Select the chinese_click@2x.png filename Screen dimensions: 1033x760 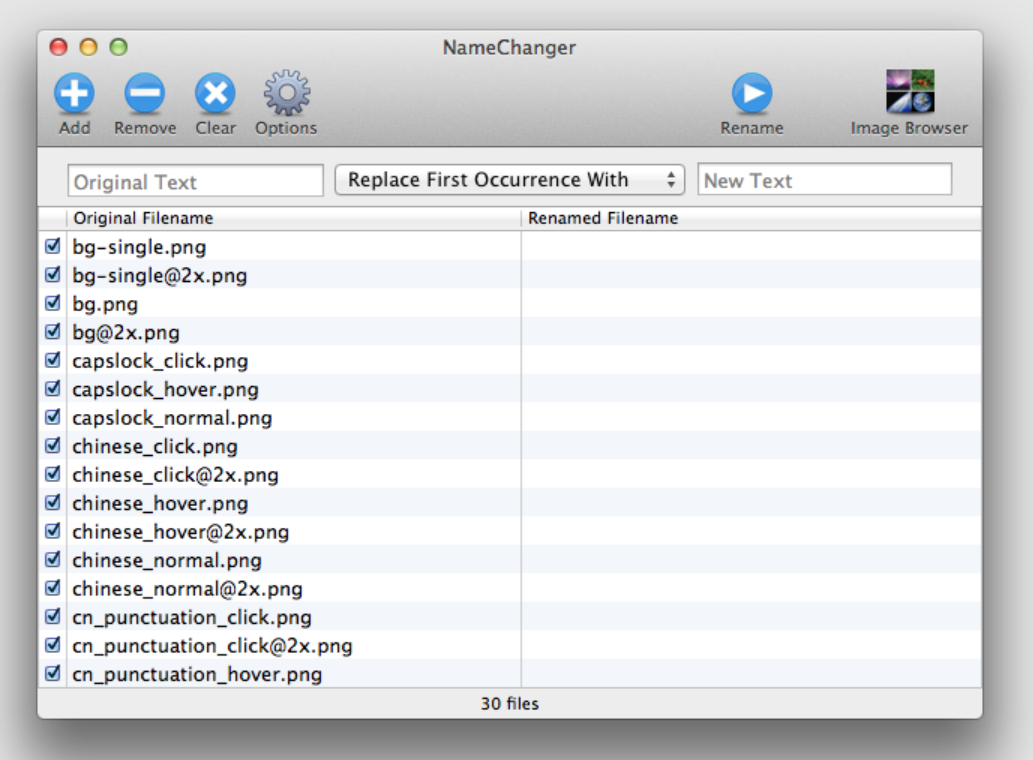pyautogui.click(x=175, y=475)
